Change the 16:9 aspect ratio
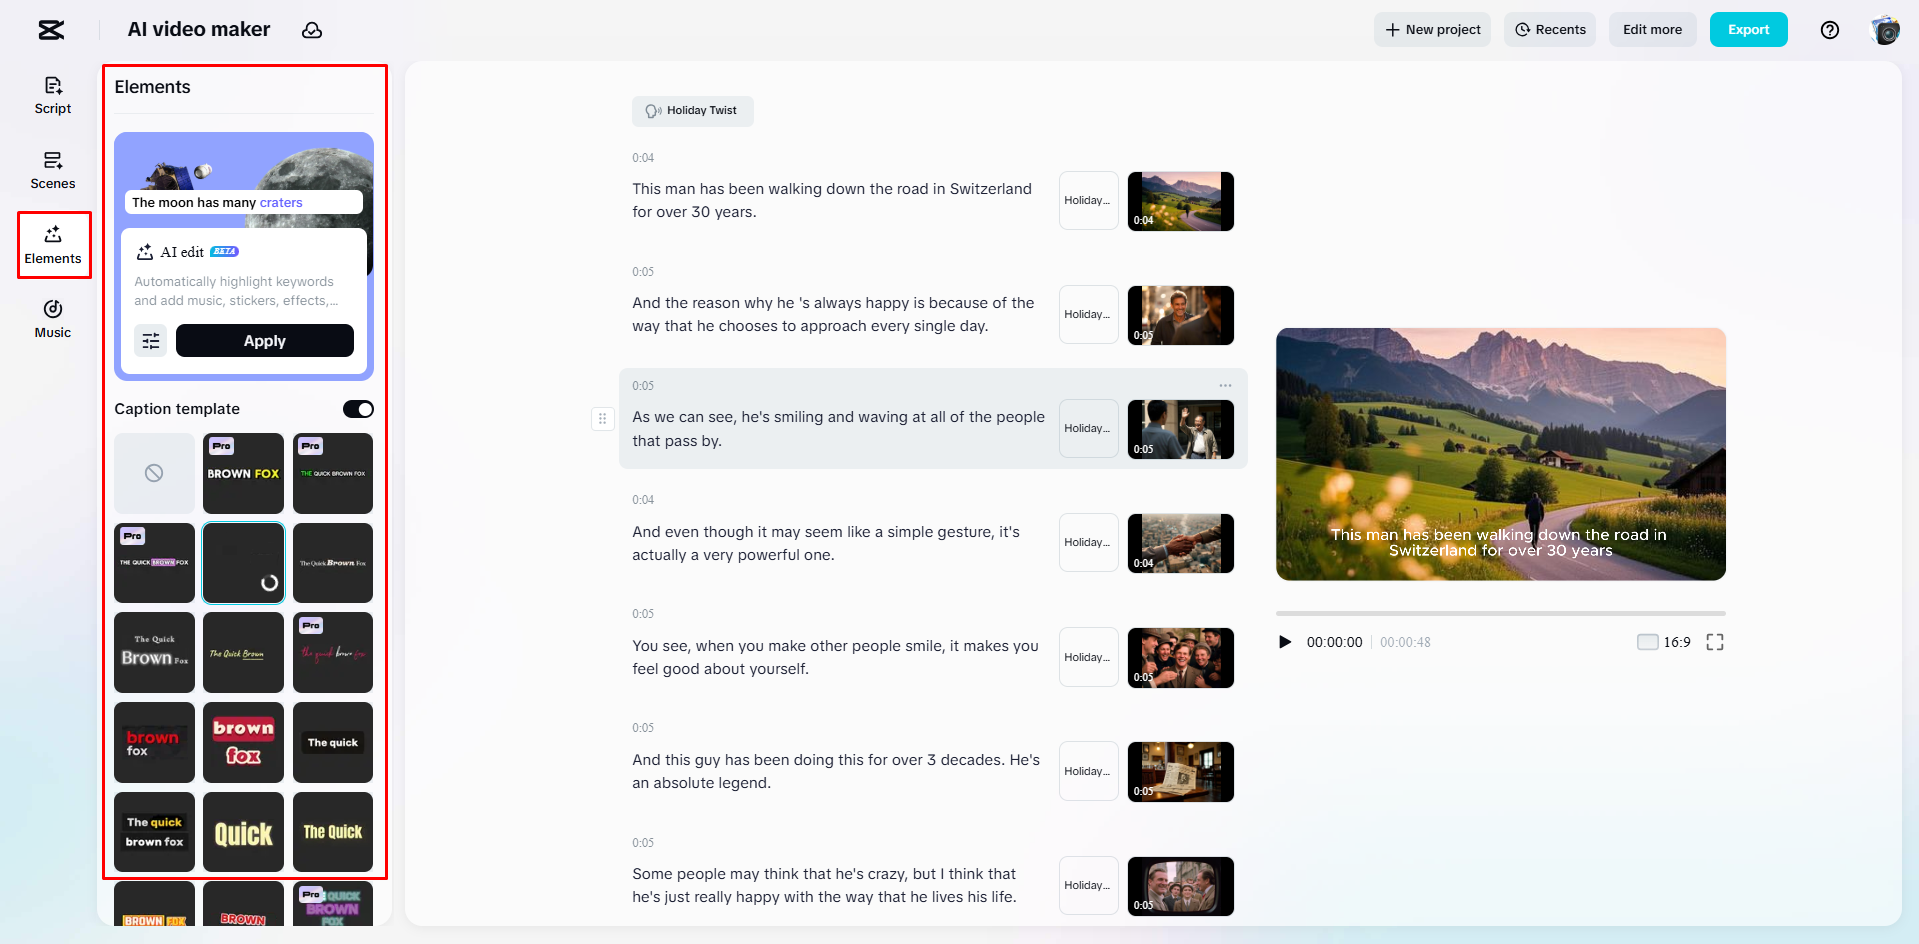 click(x=1664, y=642)
